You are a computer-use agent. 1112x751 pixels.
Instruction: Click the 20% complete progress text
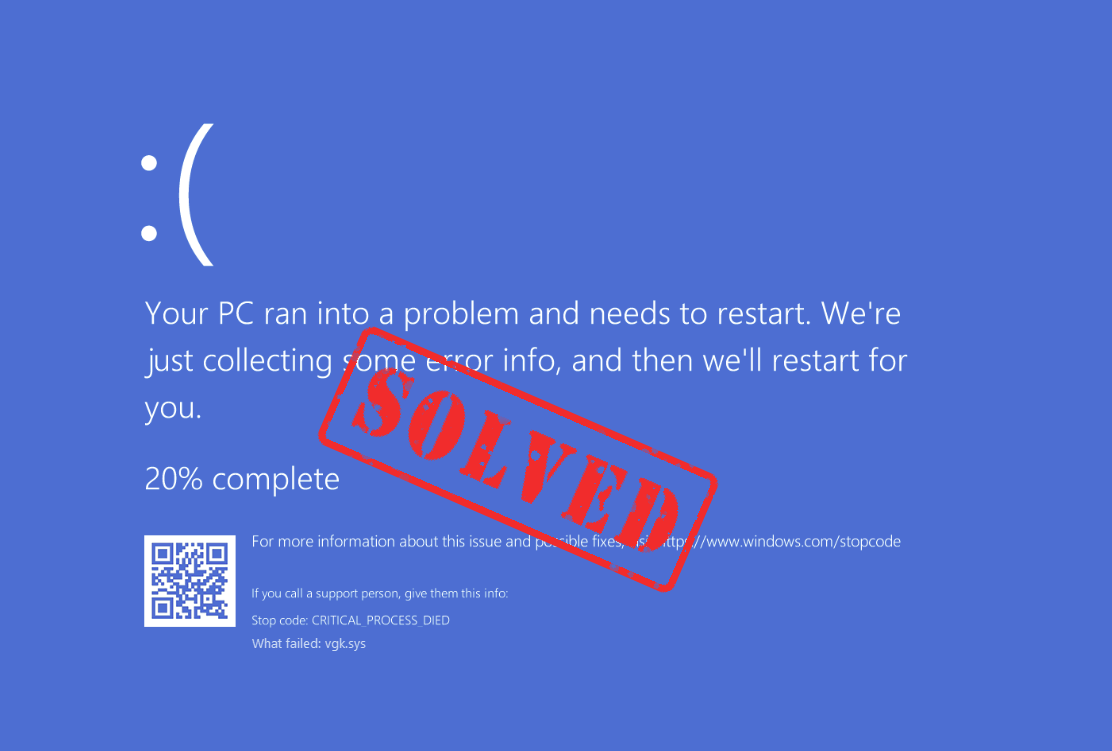click(x=243, y=479)
